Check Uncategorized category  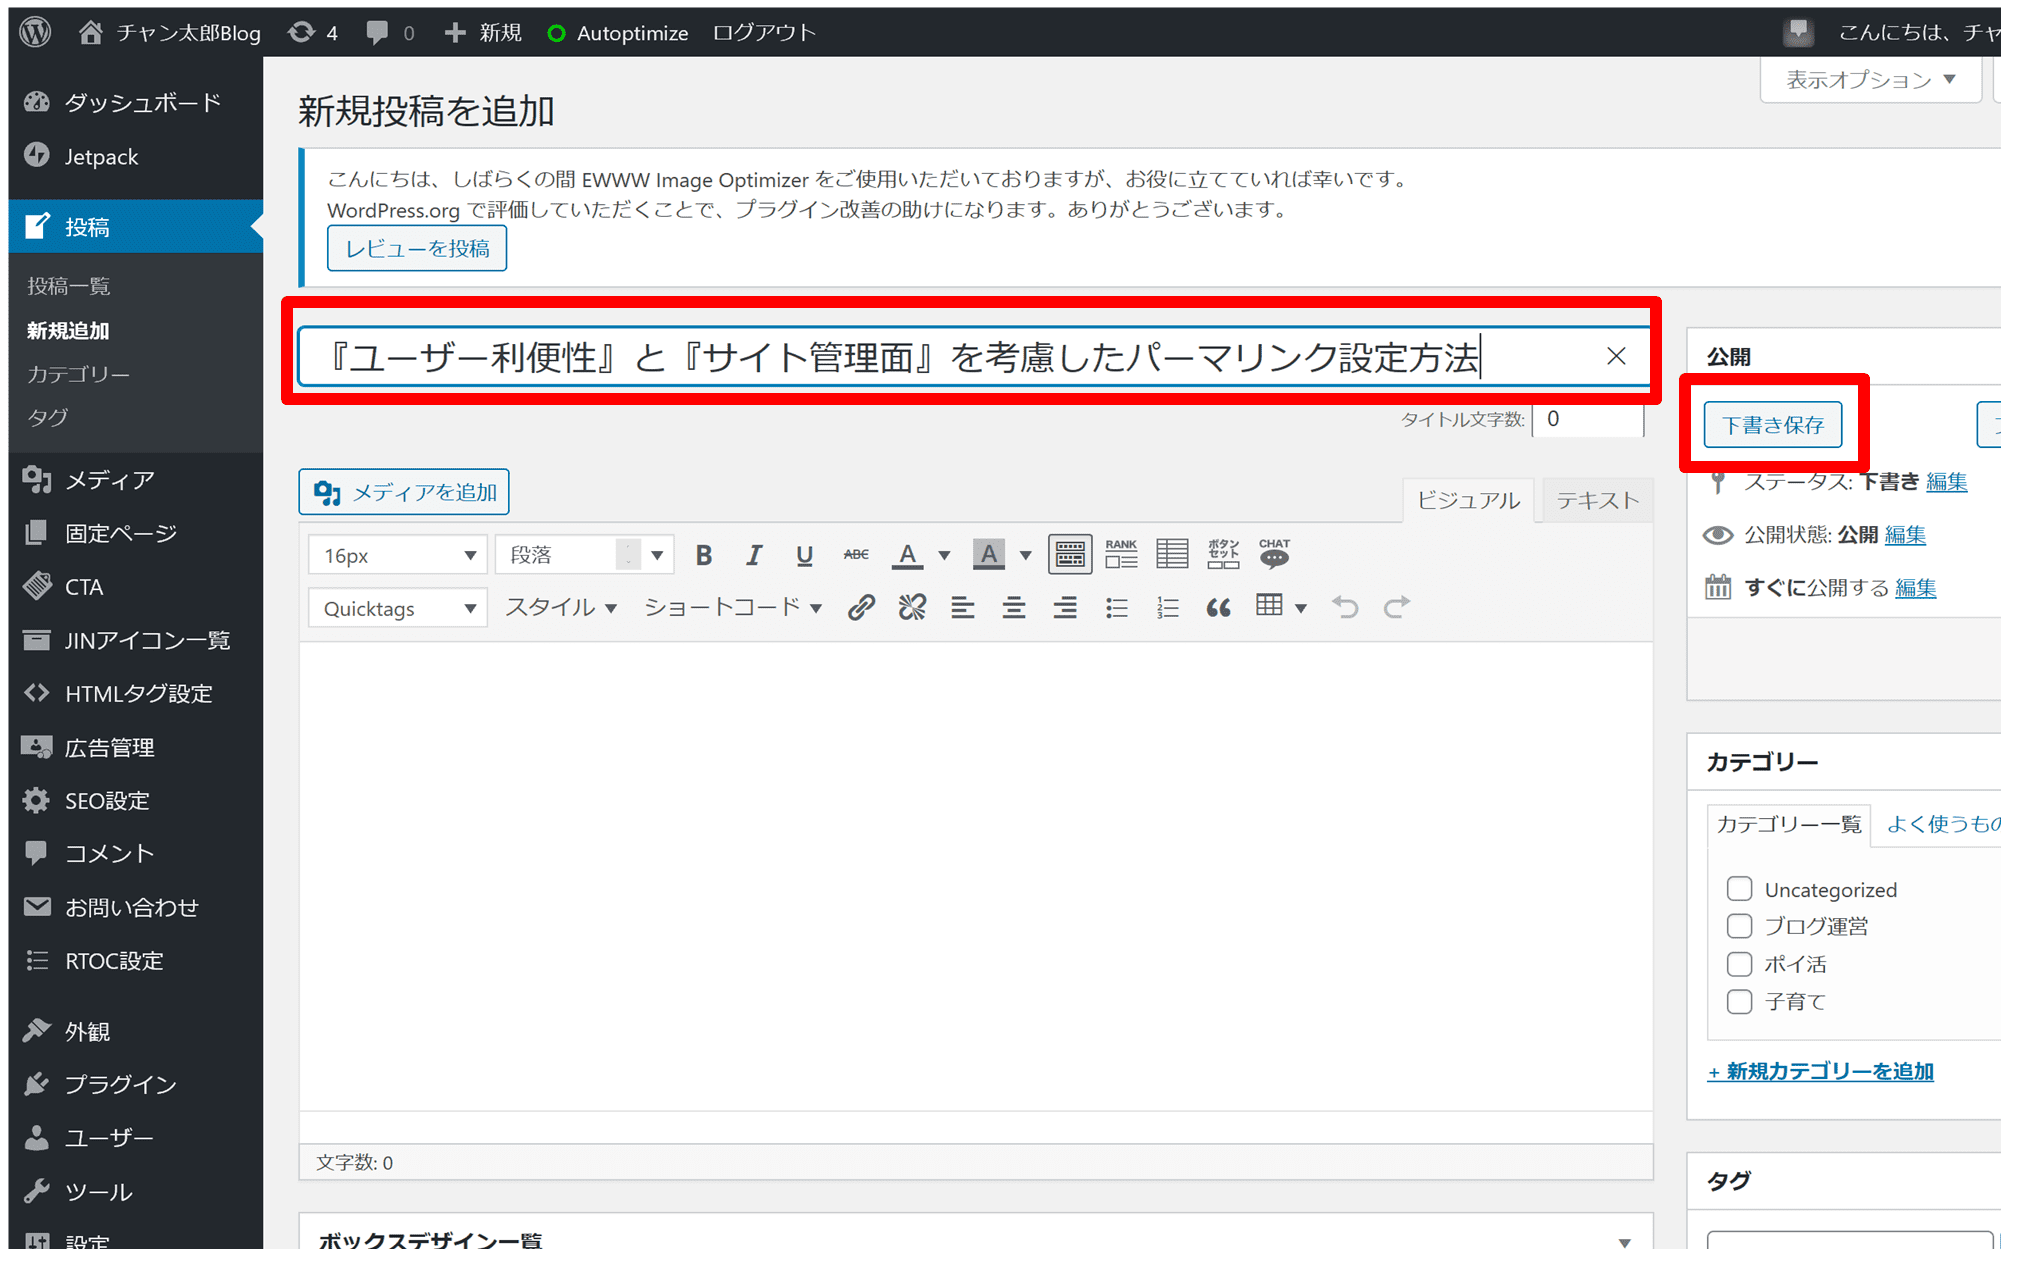1740,889
